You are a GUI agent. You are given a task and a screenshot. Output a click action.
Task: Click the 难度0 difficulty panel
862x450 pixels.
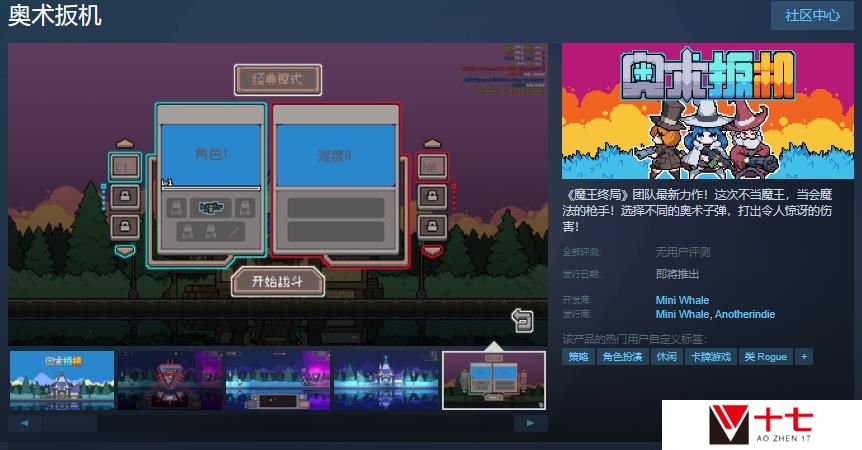[335, 155]
